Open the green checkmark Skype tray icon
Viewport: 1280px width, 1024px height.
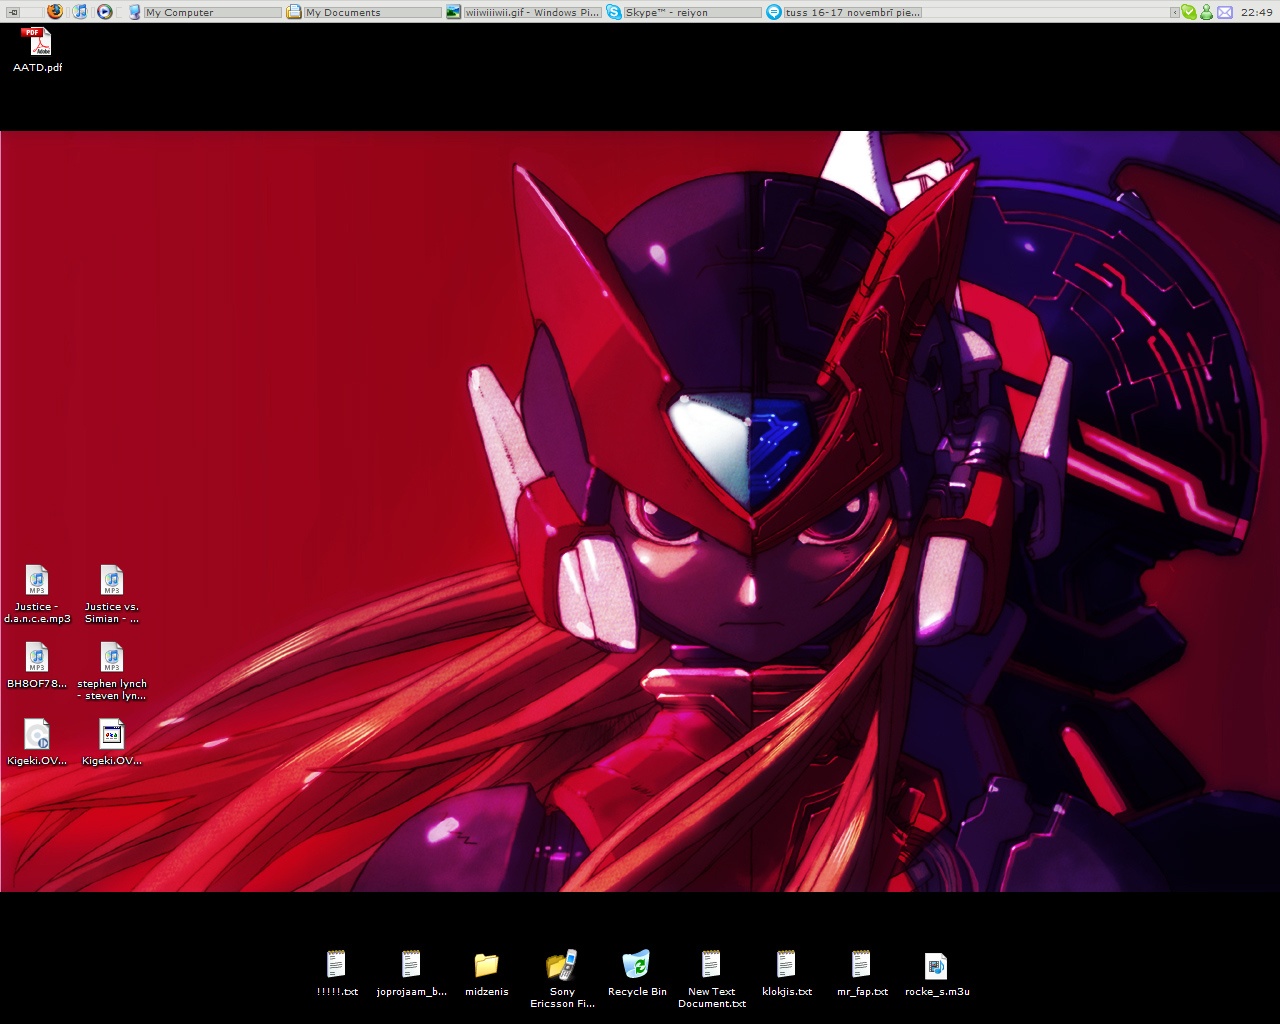(1188, 12)
